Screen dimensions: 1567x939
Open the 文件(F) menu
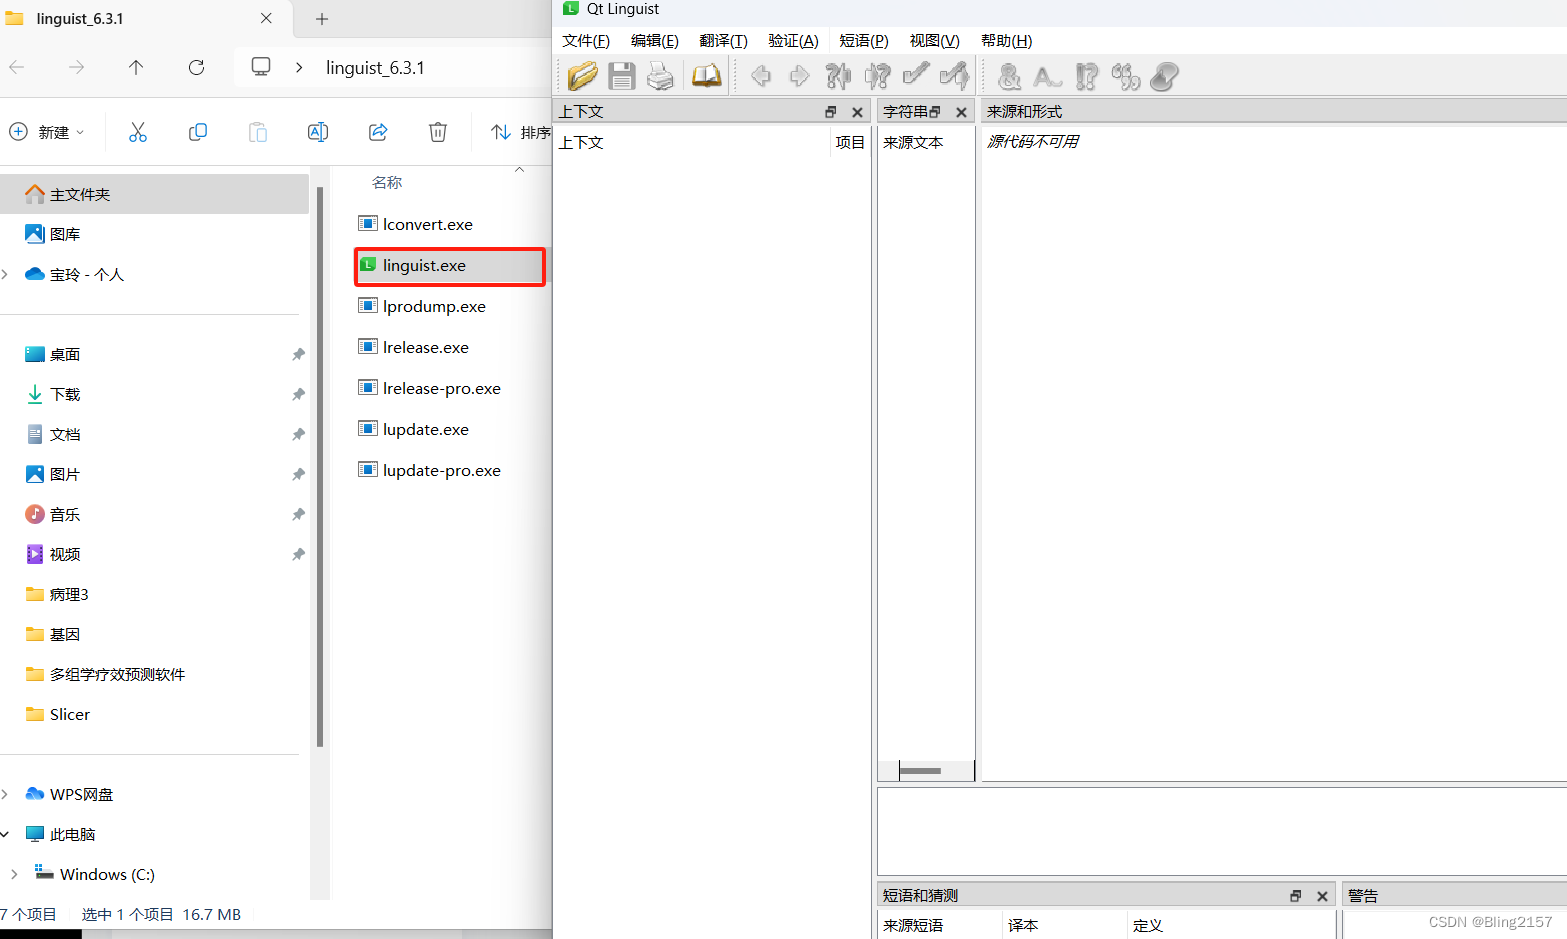pos(586,41)
